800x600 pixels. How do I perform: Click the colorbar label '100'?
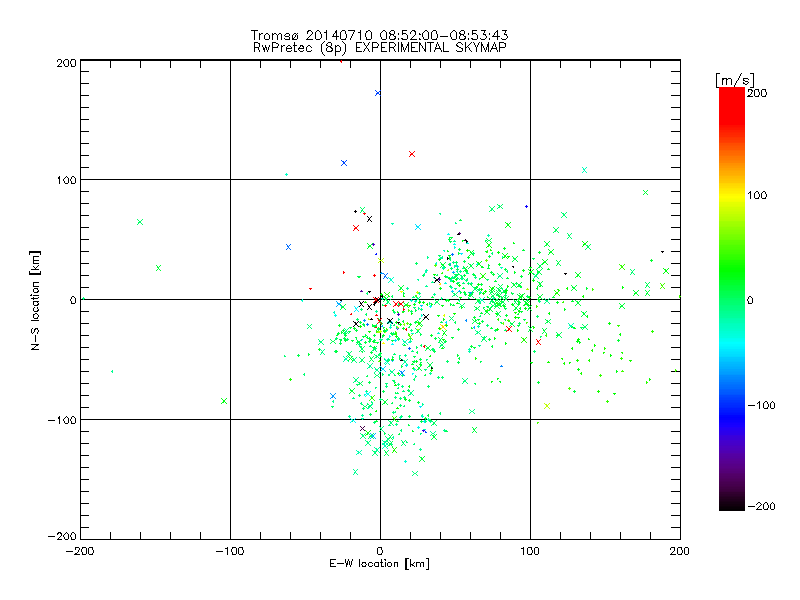(757, 195)
